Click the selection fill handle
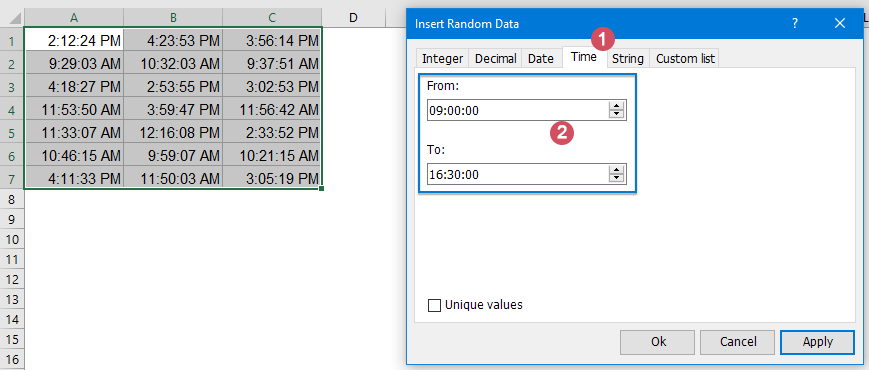Viewport: 869px width, 370px height. pyautogui.click(x=321, y=189)
